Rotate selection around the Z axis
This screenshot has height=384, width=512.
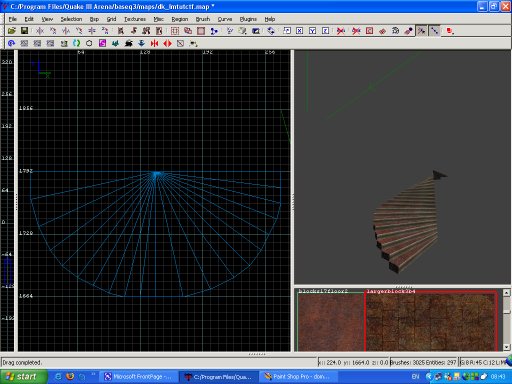(105, 31)
